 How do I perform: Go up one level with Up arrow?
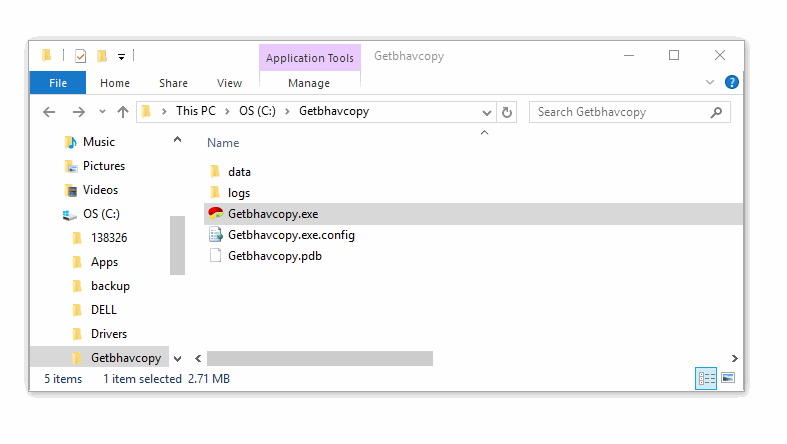[123, 112]
